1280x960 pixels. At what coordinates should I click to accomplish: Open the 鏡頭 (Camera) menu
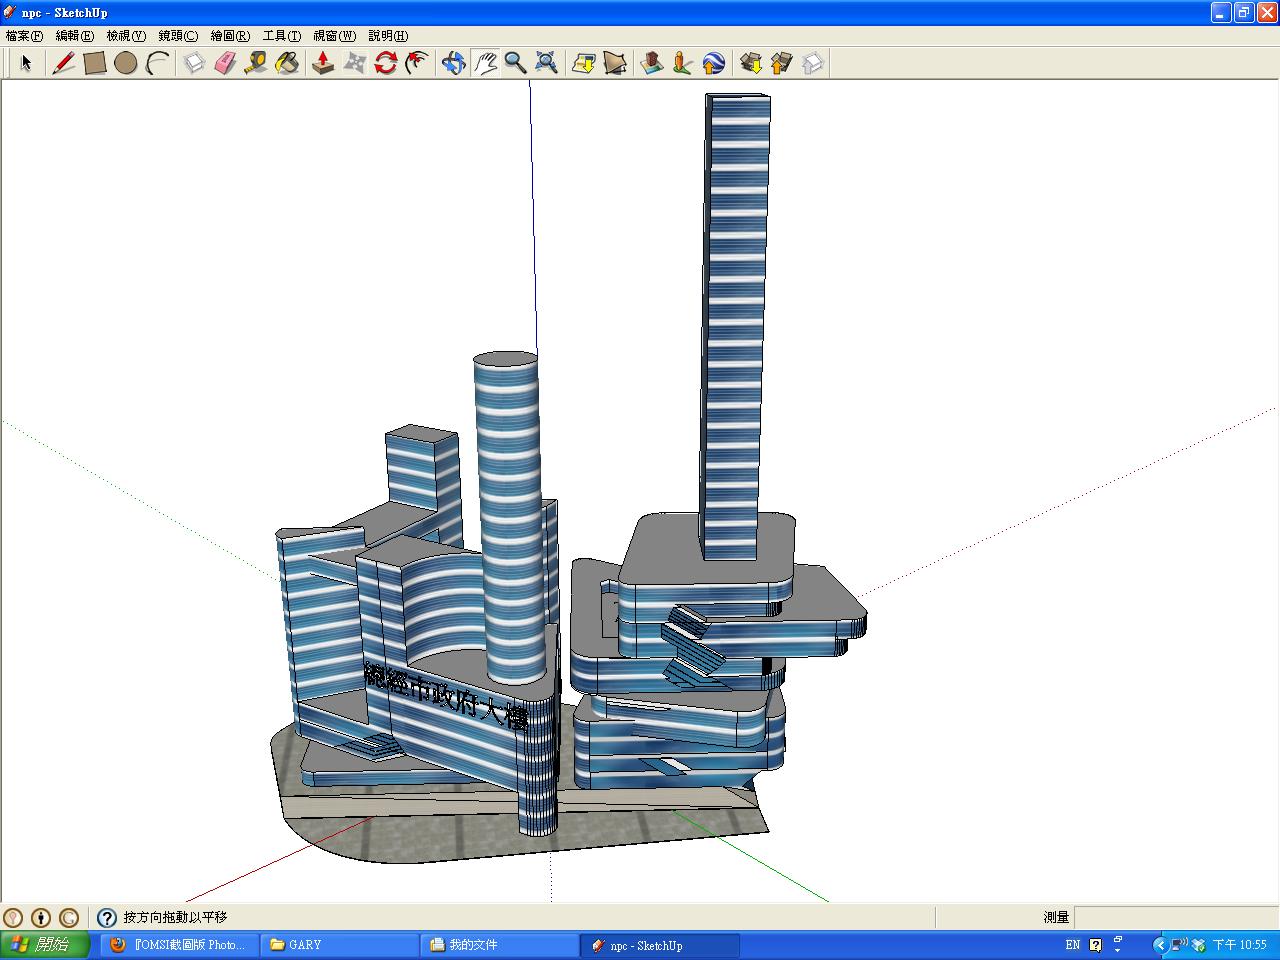178,36
